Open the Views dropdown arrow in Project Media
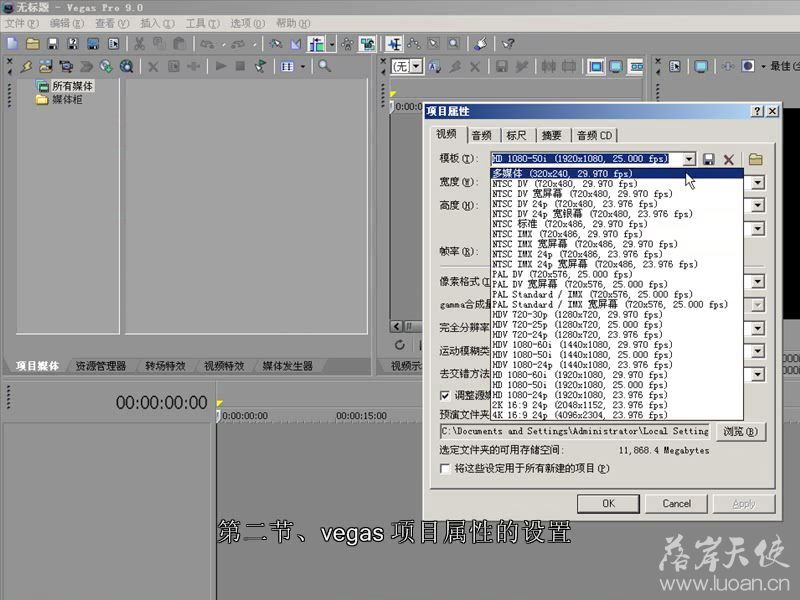Screen dimensions: 800x600 click(x=303, y=66)
